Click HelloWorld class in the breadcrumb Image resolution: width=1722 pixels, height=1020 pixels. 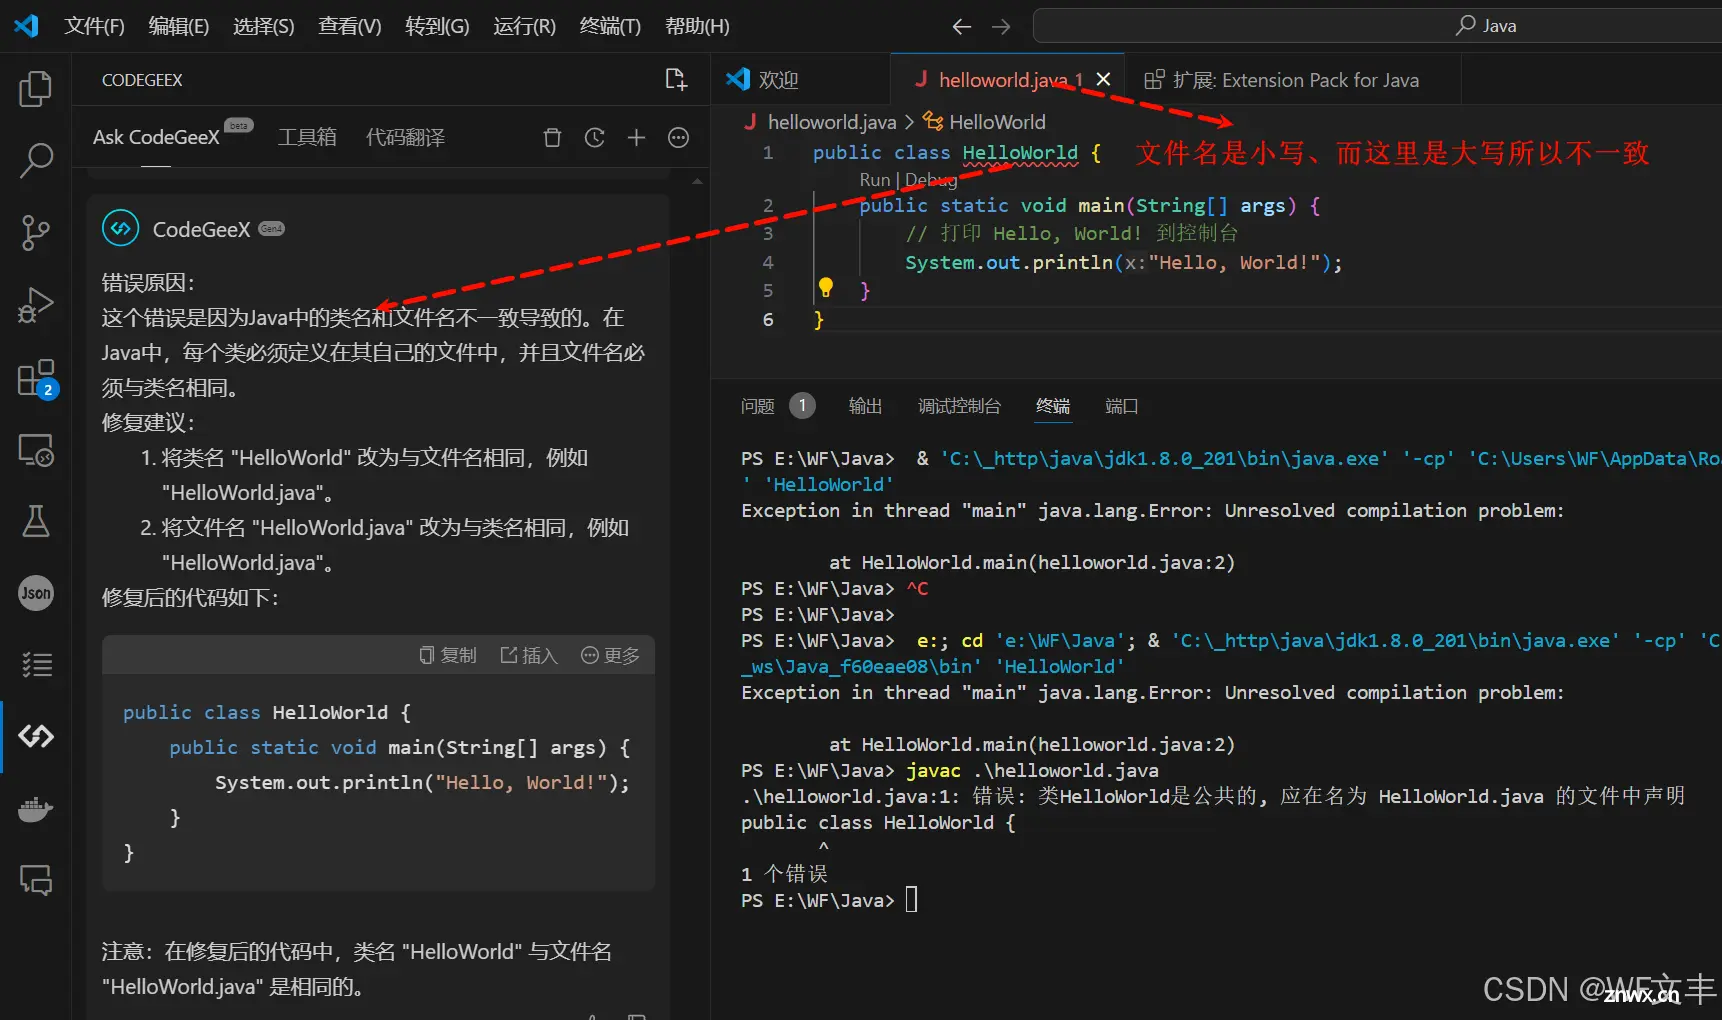[985, 122]
